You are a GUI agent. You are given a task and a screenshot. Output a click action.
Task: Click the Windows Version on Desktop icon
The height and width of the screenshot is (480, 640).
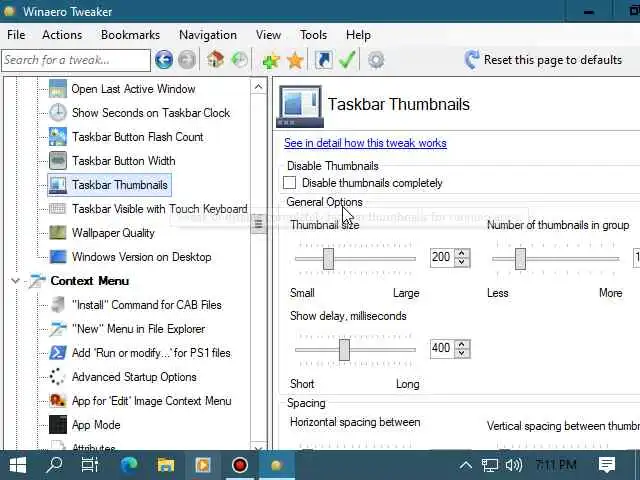(58, 257)
